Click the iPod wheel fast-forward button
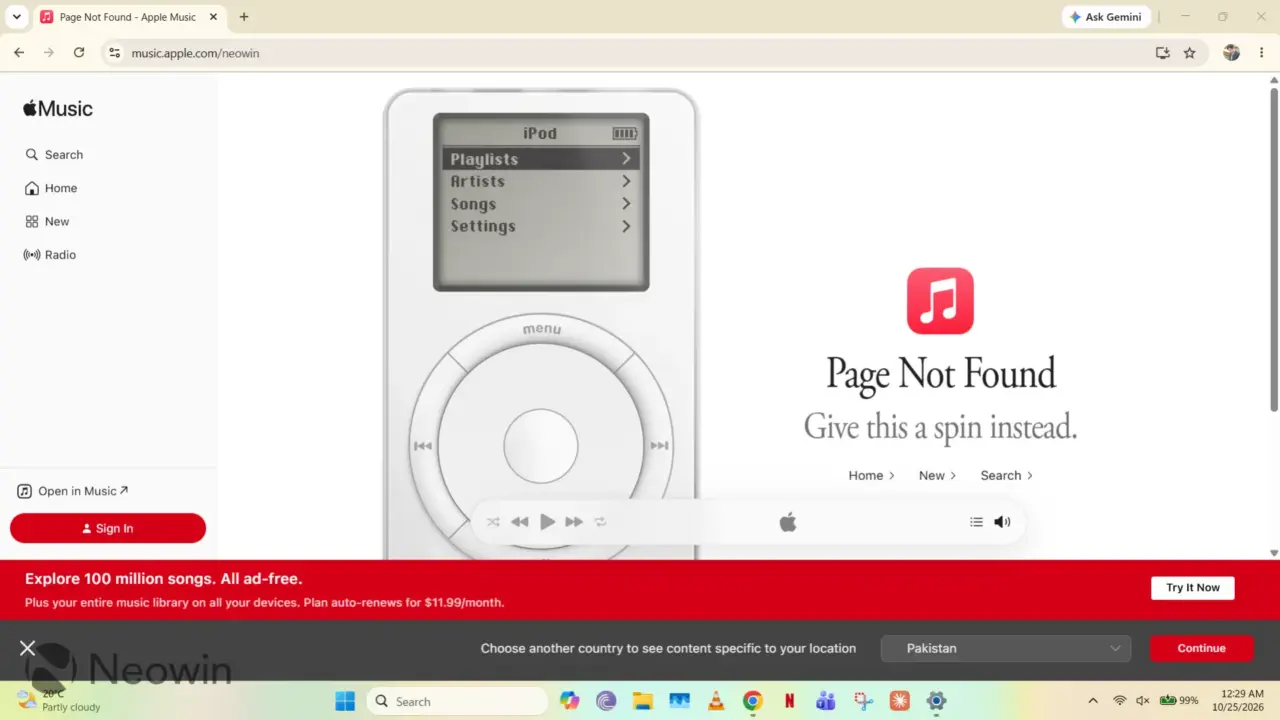The image size is (1280, 720). 659,446
